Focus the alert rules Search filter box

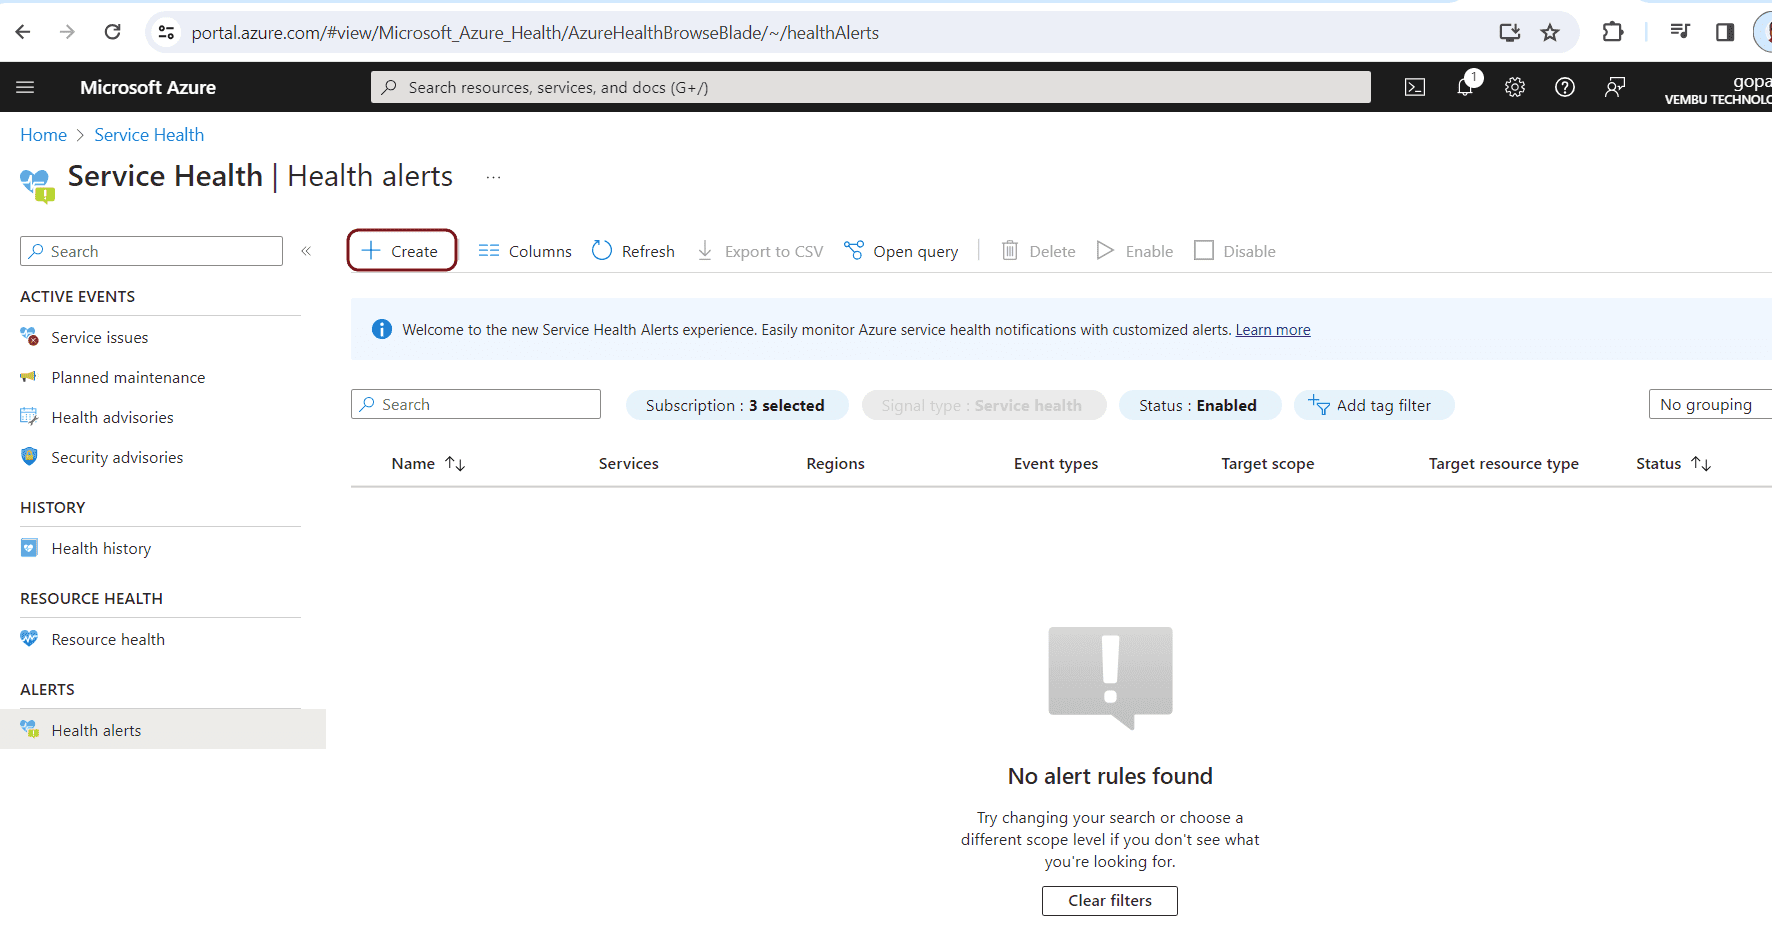point(476,404)
